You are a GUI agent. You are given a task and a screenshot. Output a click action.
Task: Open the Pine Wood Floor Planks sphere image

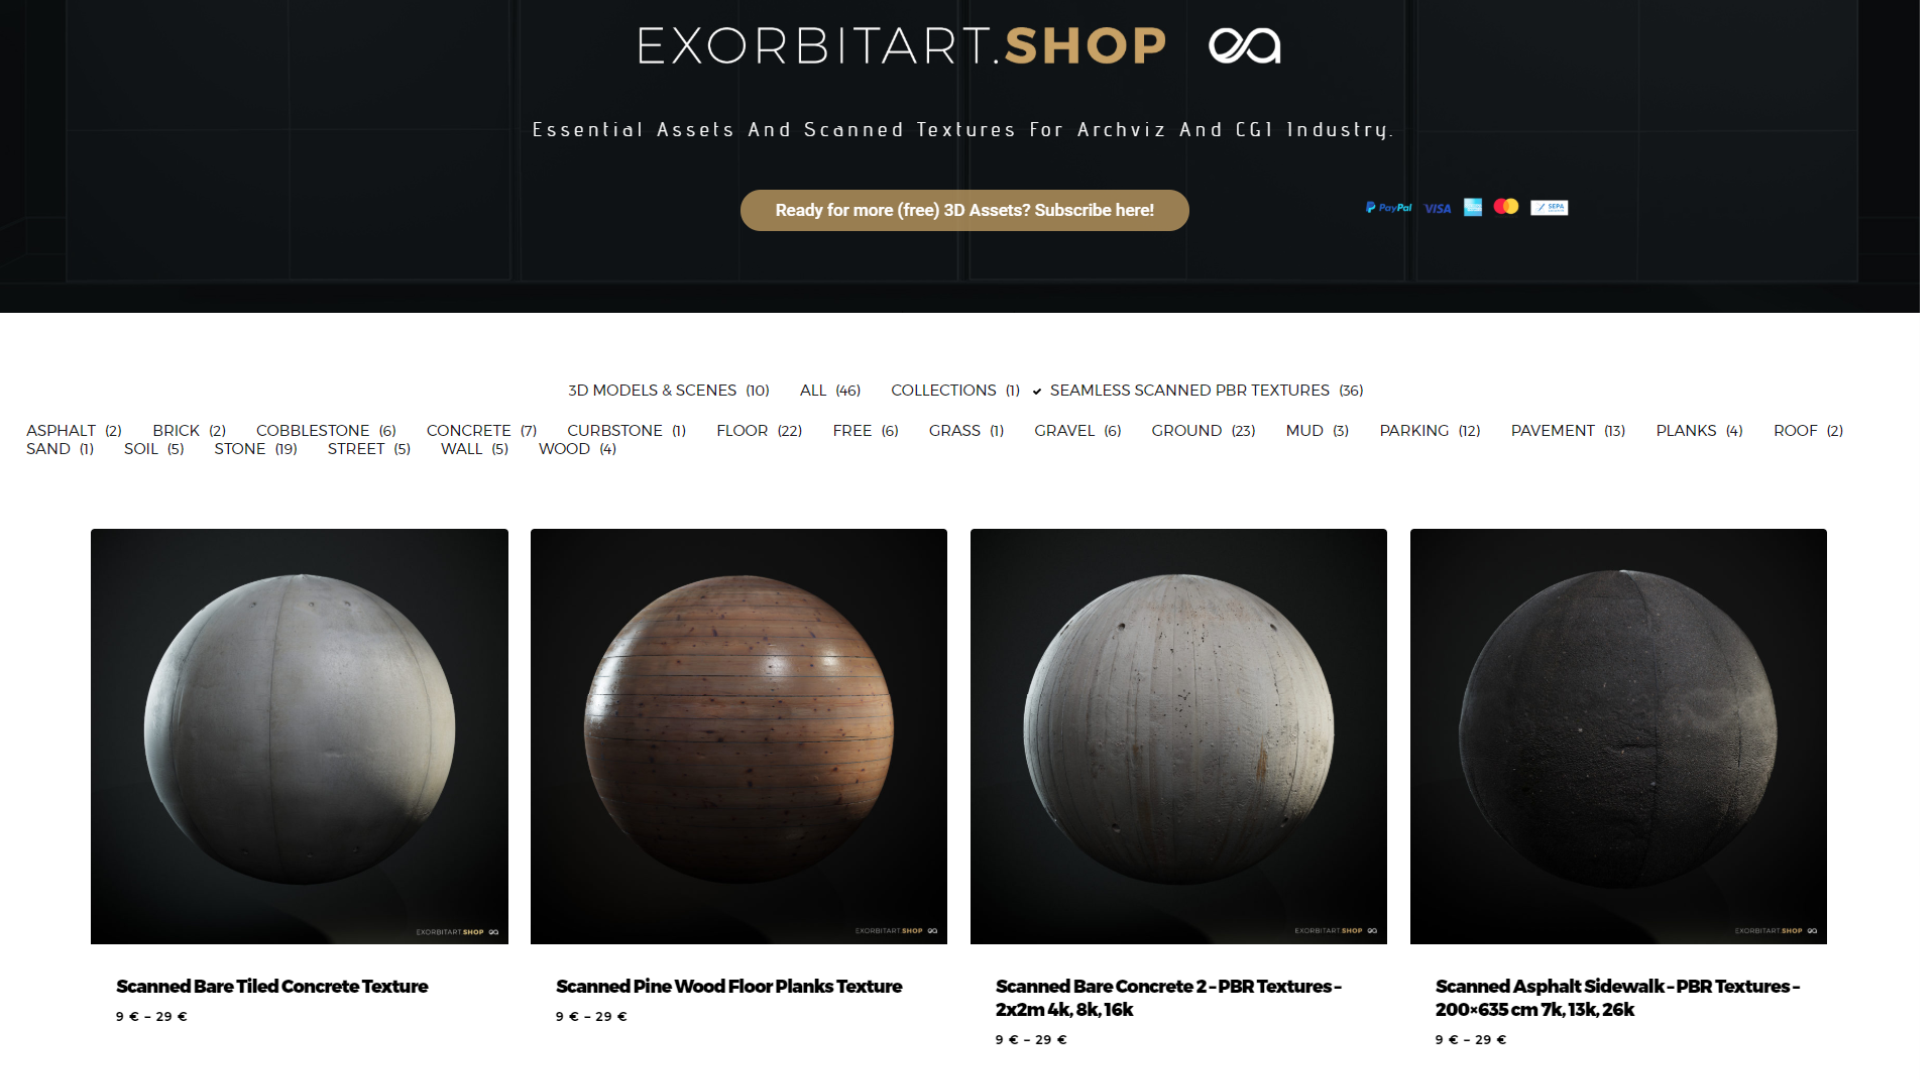click(739, 736)
